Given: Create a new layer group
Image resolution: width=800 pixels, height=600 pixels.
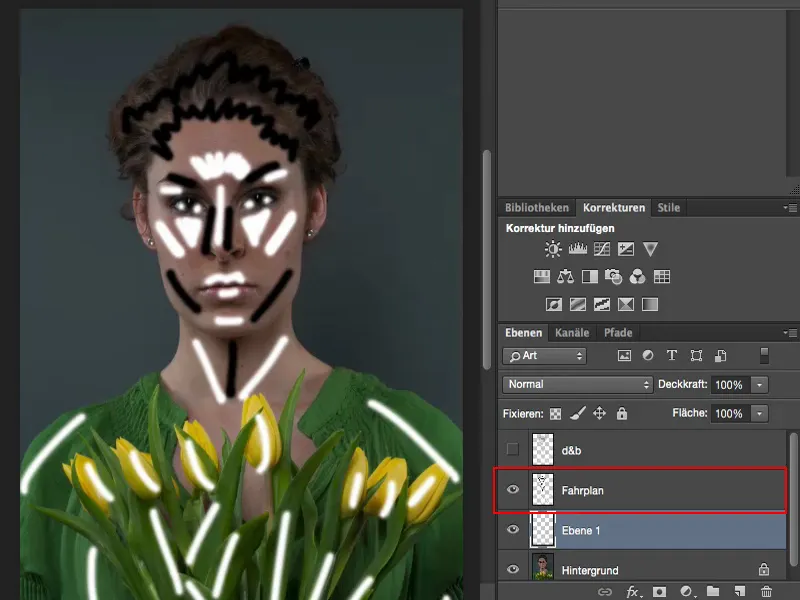Looking at the screenshot, I should coord(713,591).
